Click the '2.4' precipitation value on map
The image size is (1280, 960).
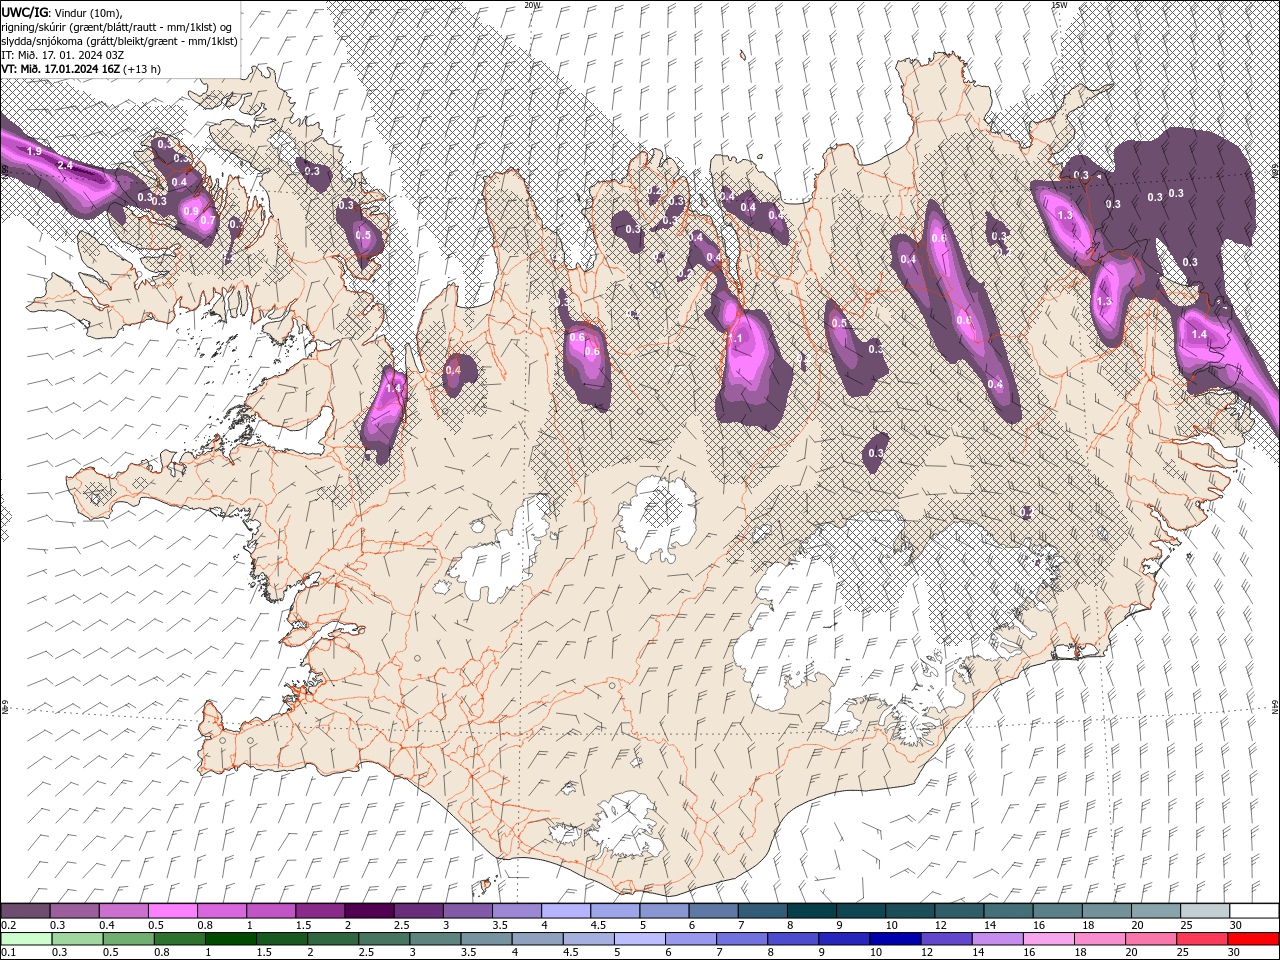66,165
